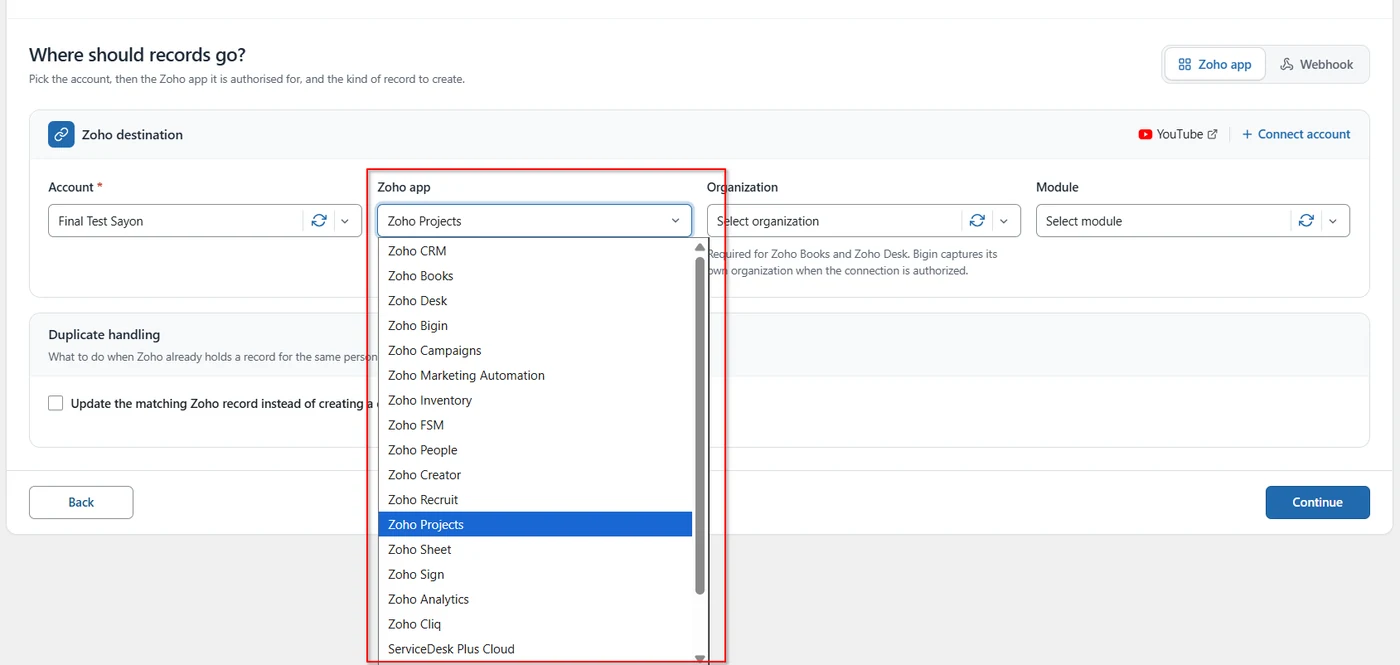Select Zoho Sheet option
This screenshot has height=665, width=1400.
pyautogui.click(x=535, y=550)
